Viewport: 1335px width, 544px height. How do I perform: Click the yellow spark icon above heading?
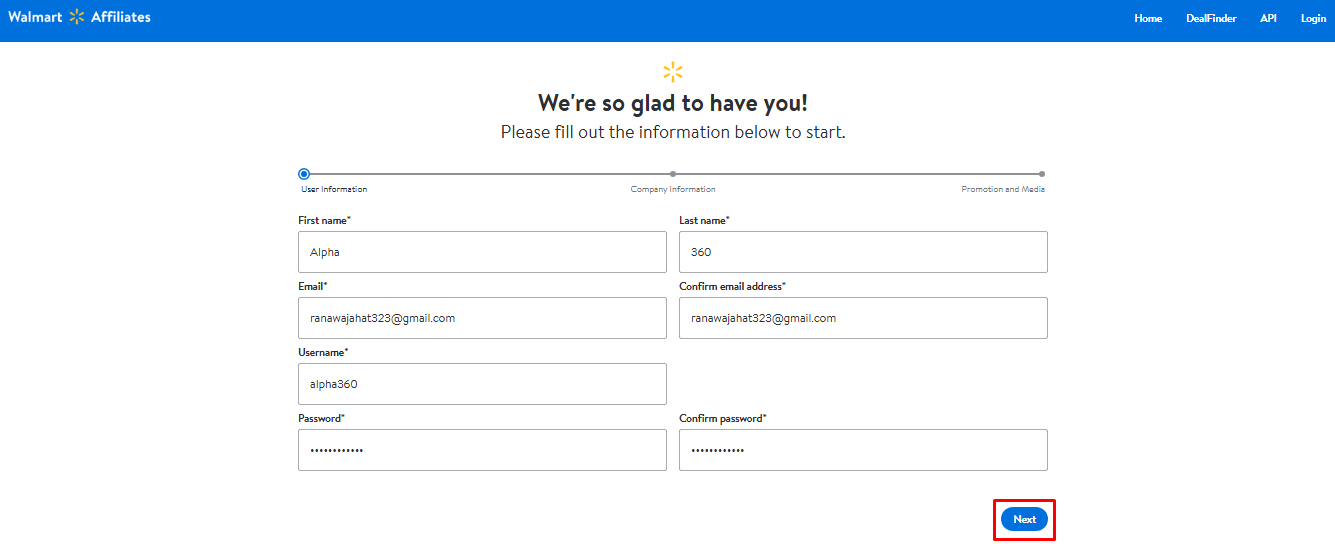[673, 72]
